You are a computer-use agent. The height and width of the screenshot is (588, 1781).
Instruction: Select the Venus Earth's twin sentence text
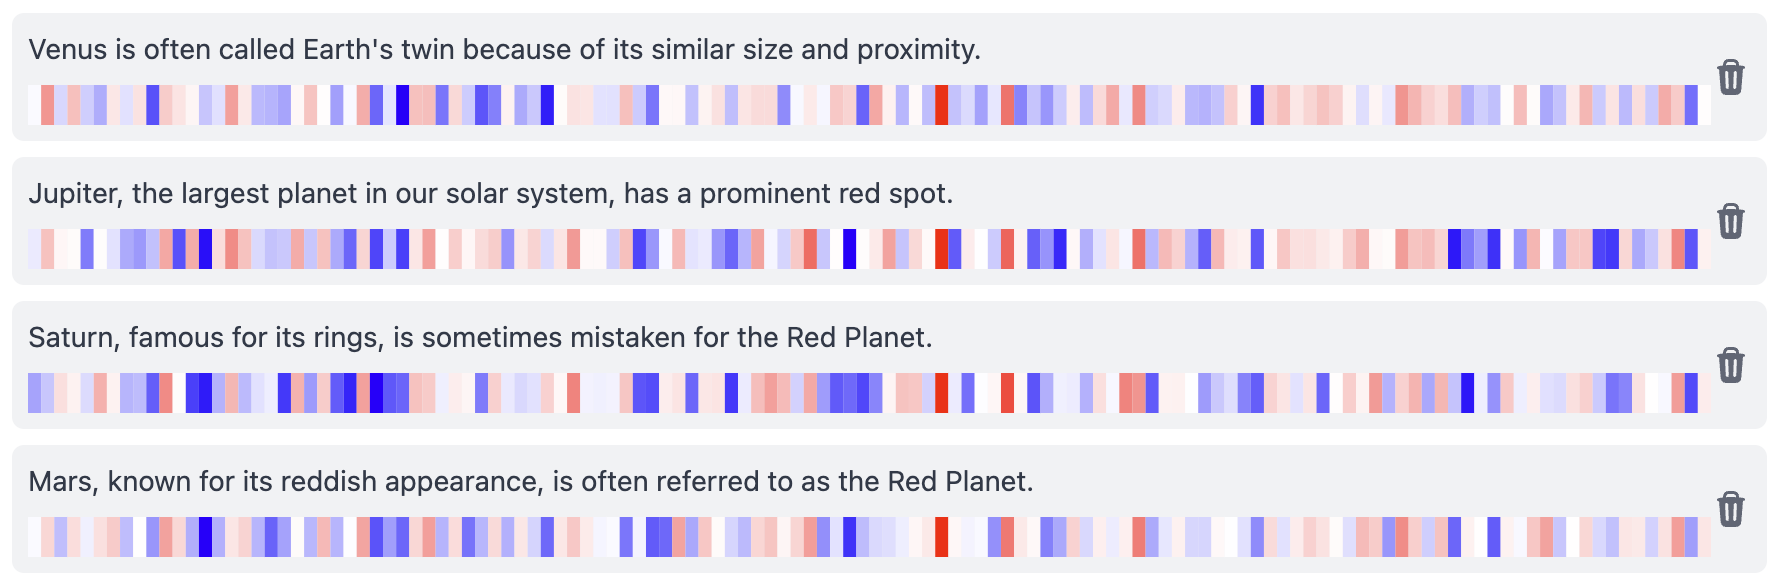(x=505, y=49)
